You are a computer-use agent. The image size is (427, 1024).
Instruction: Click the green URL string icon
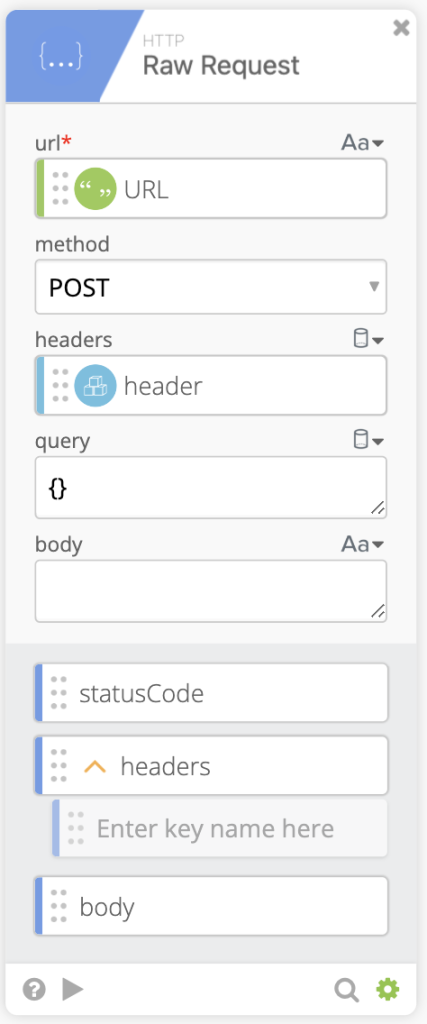tap(95, 189)
